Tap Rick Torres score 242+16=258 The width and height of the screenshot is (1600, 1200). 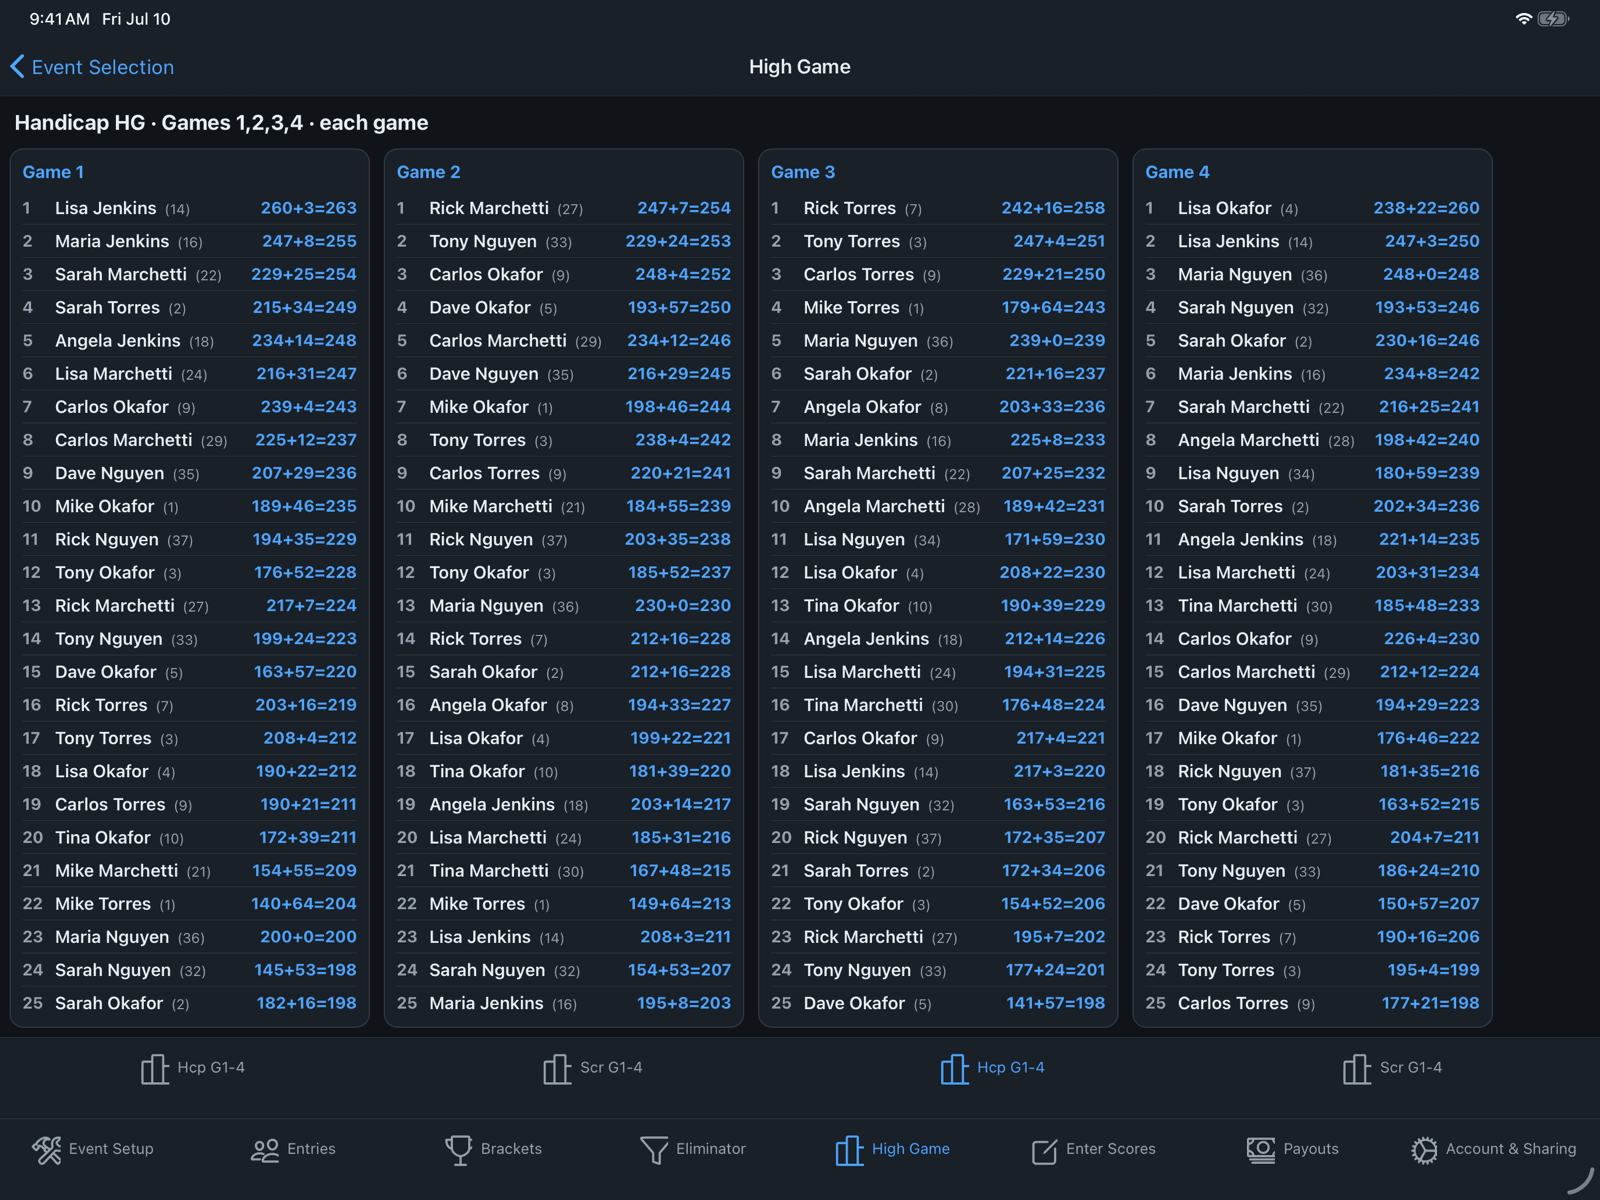click(x=1053, y=208)
